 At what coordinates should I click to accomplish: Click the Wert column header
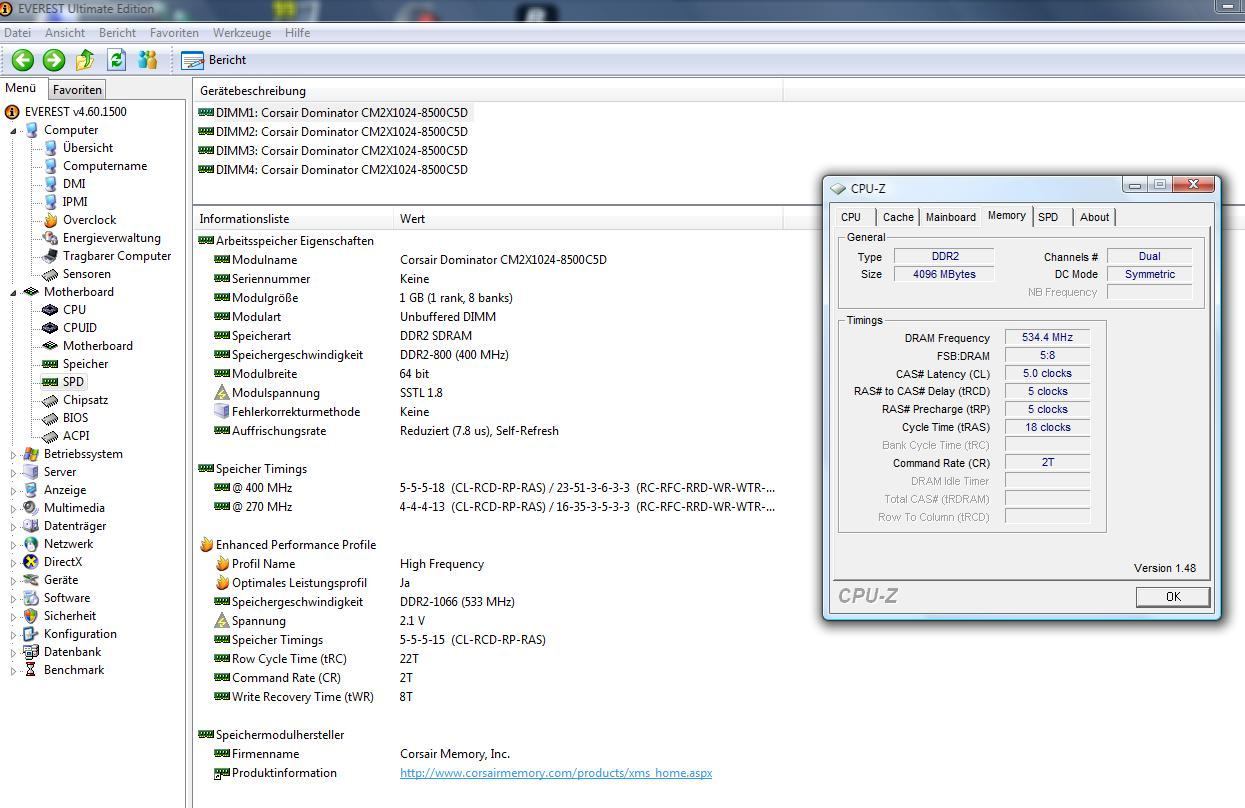pos(590,218)
